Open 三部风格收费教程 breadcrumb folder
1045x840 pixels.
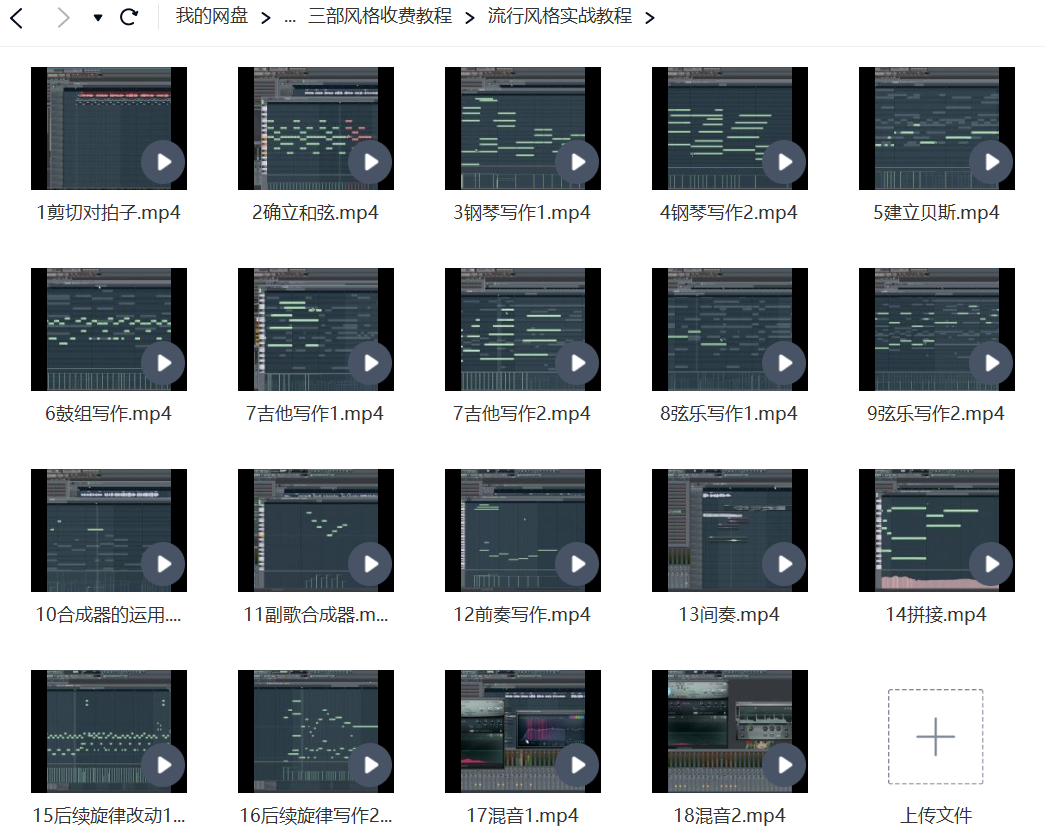pyautogui.click(x=379, y=16)
